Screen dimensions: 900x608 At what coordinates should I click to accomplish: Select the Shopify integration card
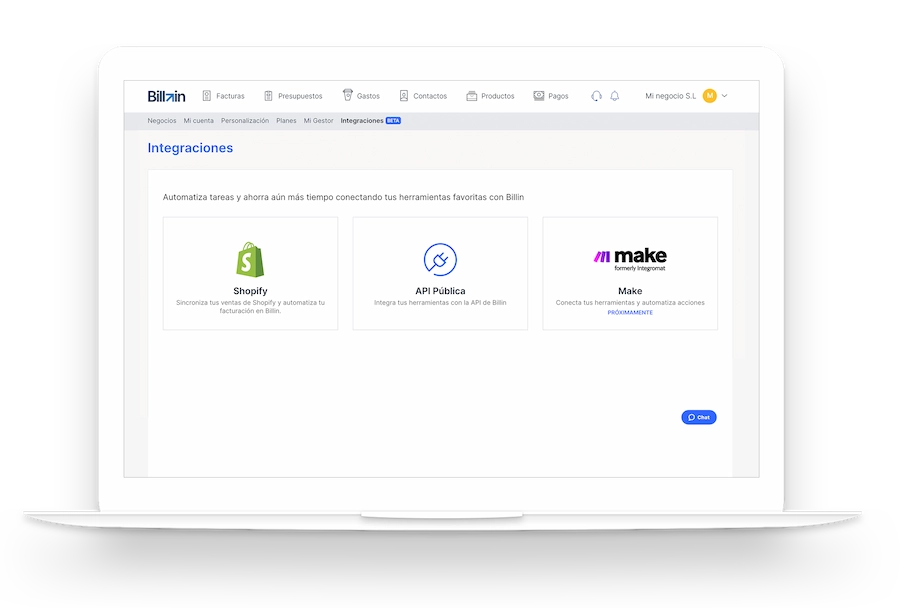pos(250,273)
